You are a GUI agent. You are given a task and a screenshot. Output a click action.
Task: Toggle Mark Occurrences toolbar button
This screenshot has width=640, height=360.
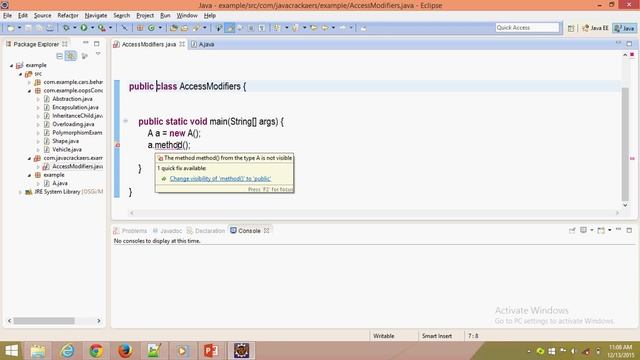point(230,28)
